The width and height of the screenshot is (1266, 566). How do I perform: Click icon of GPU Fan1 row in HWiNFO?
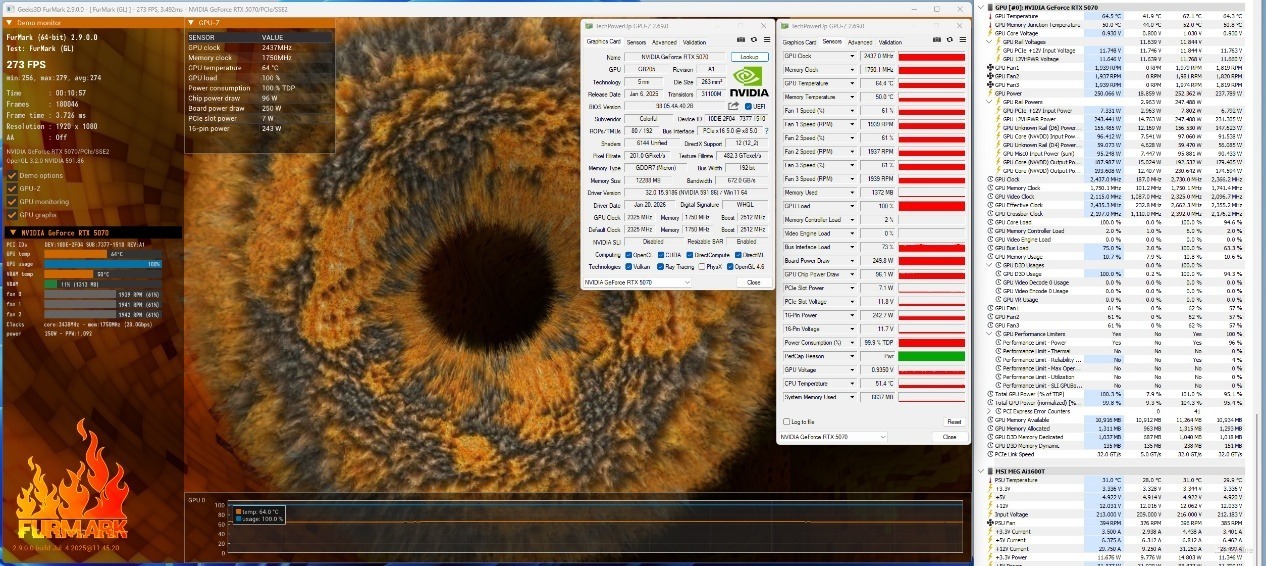[x=990, y=69]
